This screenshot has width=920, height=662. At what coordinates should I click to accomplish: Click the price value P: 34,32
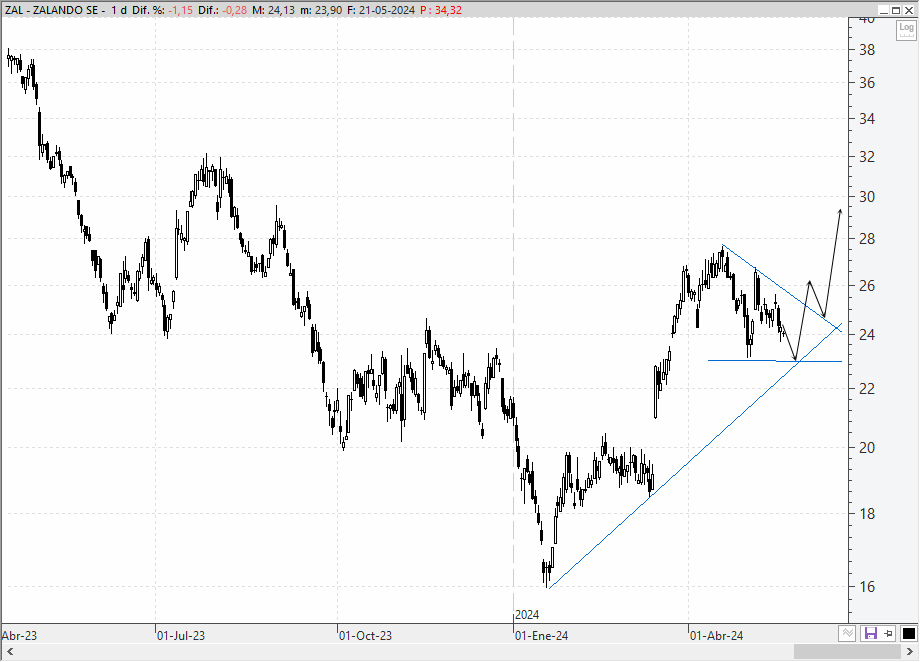[441, 11]
